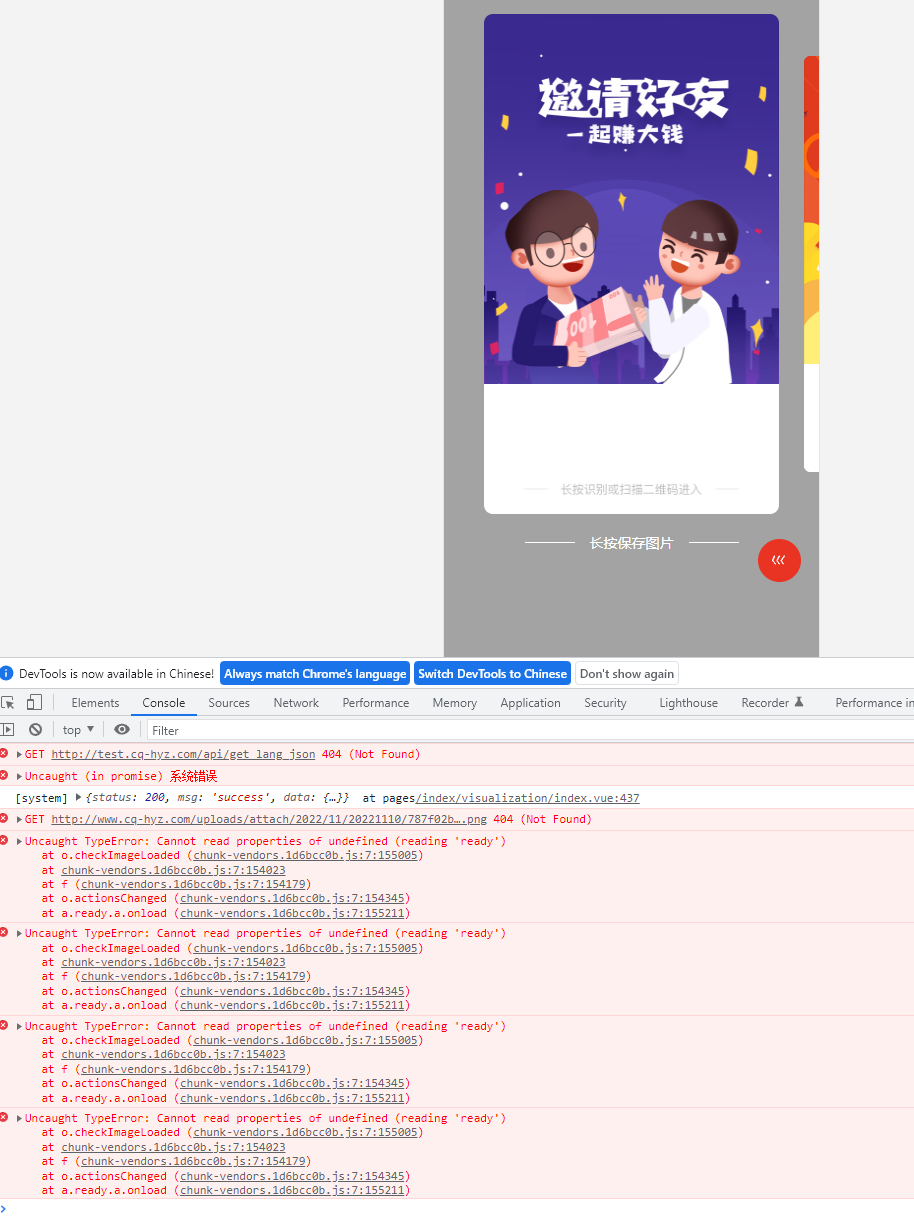914x1230 pixels.
Task: Click Switch DevTools to Chinese button
Action: 492,674
